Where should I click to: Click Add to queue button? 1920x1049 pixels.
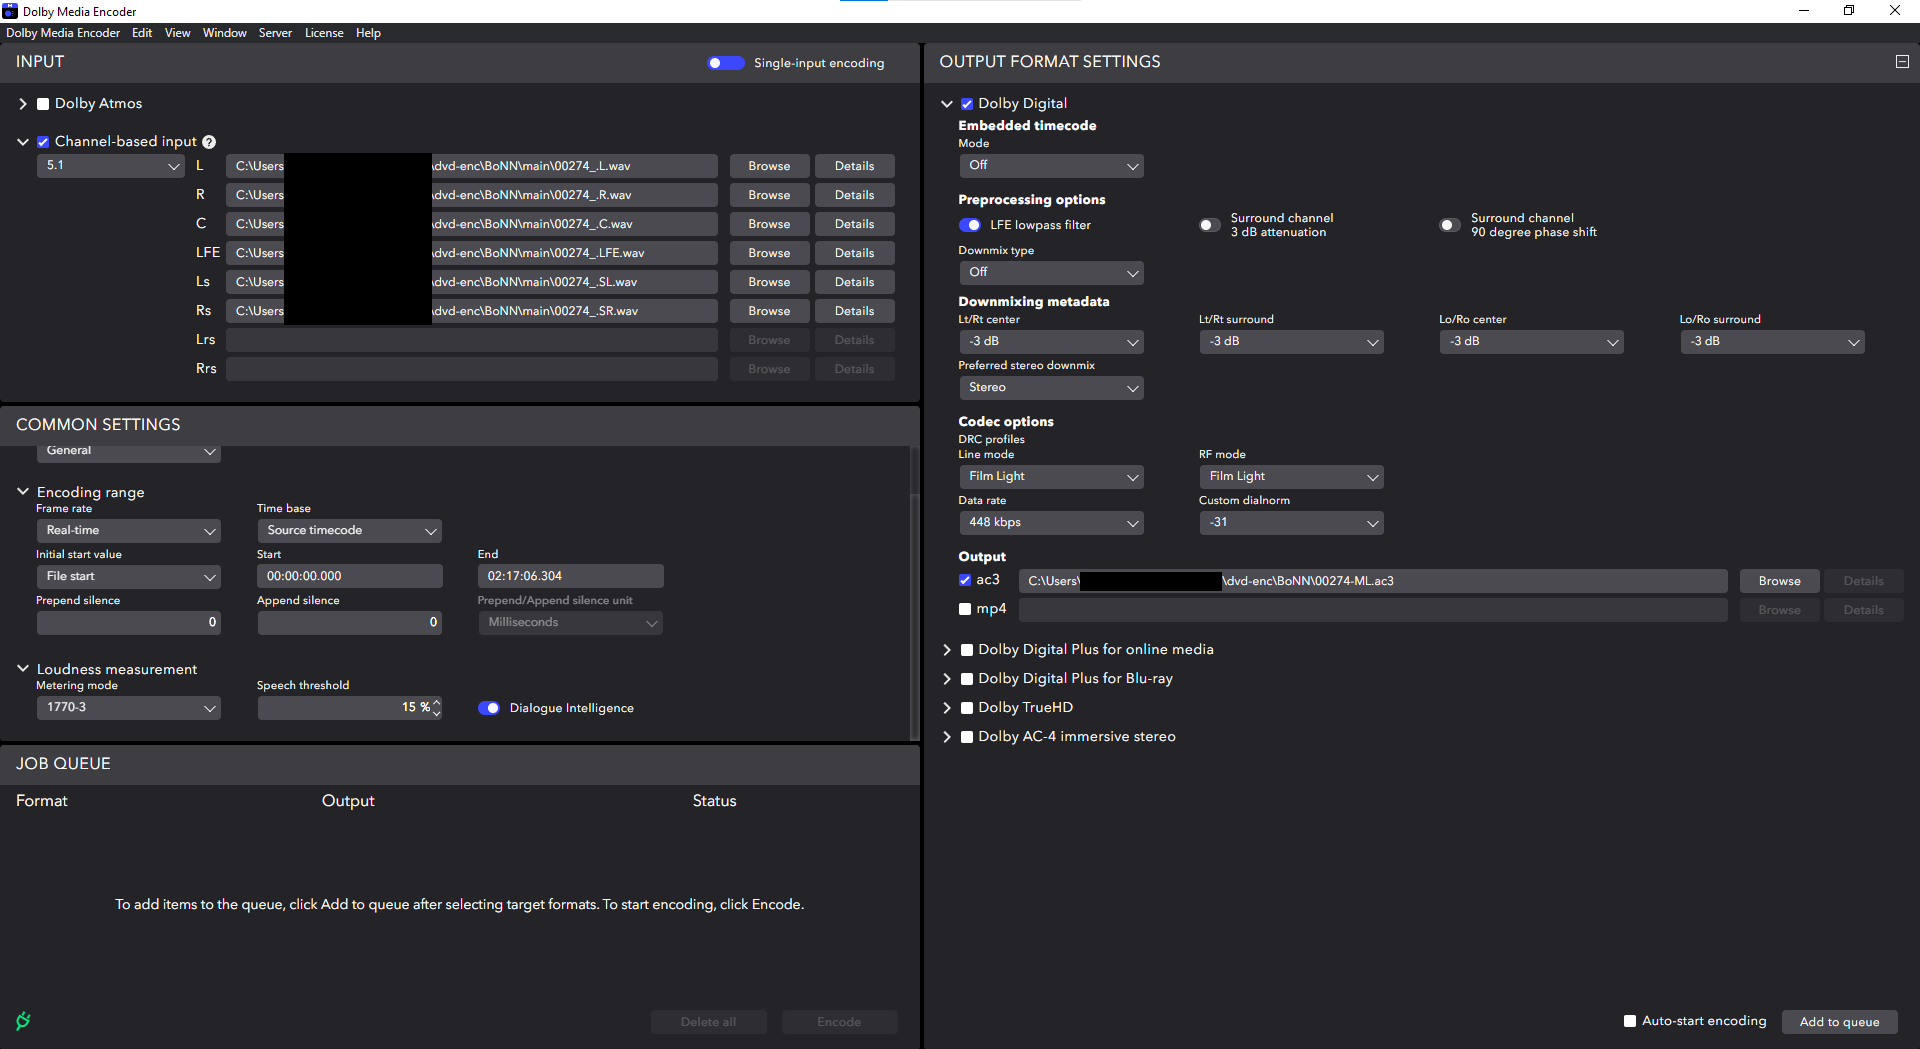[1839, 1022]
